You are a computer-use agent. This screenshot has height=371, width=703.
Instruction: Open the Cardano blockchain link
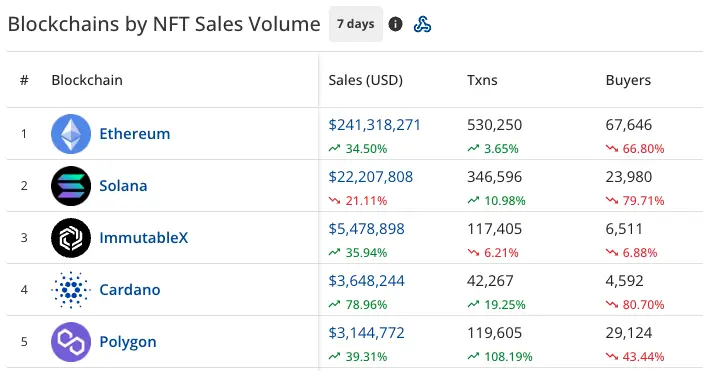click(130, 290)
